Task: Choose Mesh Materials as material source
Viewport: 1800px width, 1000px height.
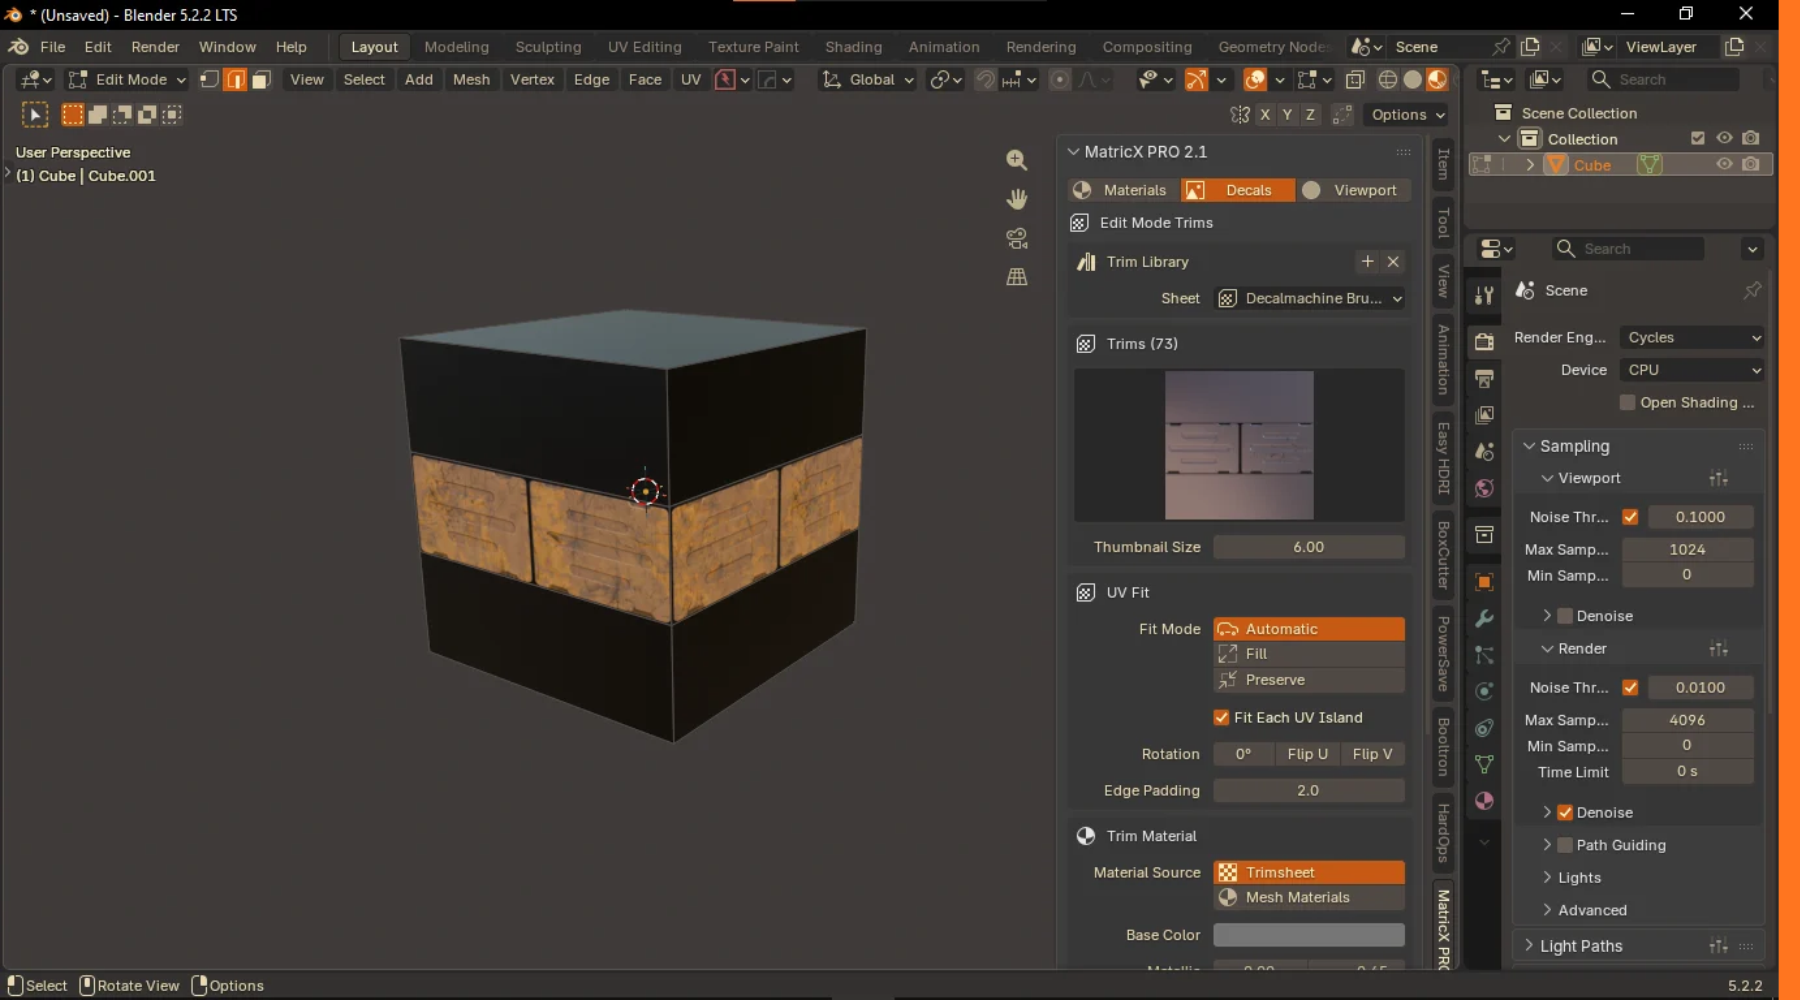Action: 1309,898
